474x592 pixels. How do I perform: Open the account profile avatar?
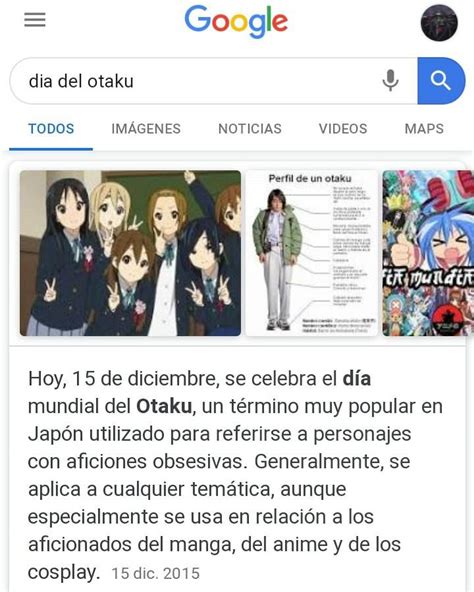click(x=439, y=23)
